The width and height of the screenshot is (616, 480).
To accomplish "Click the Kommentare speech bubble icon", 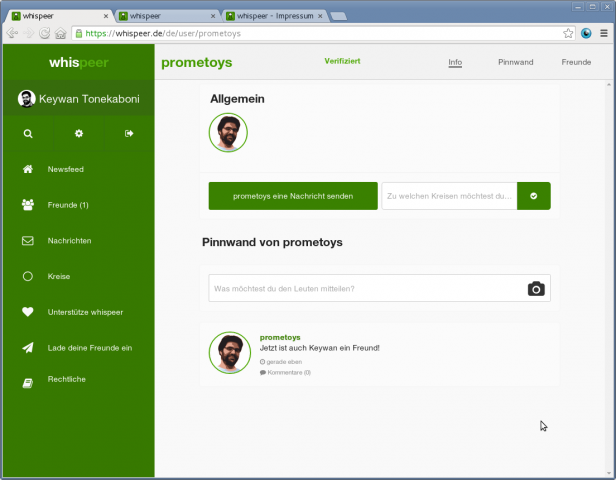I will [263, 372].
